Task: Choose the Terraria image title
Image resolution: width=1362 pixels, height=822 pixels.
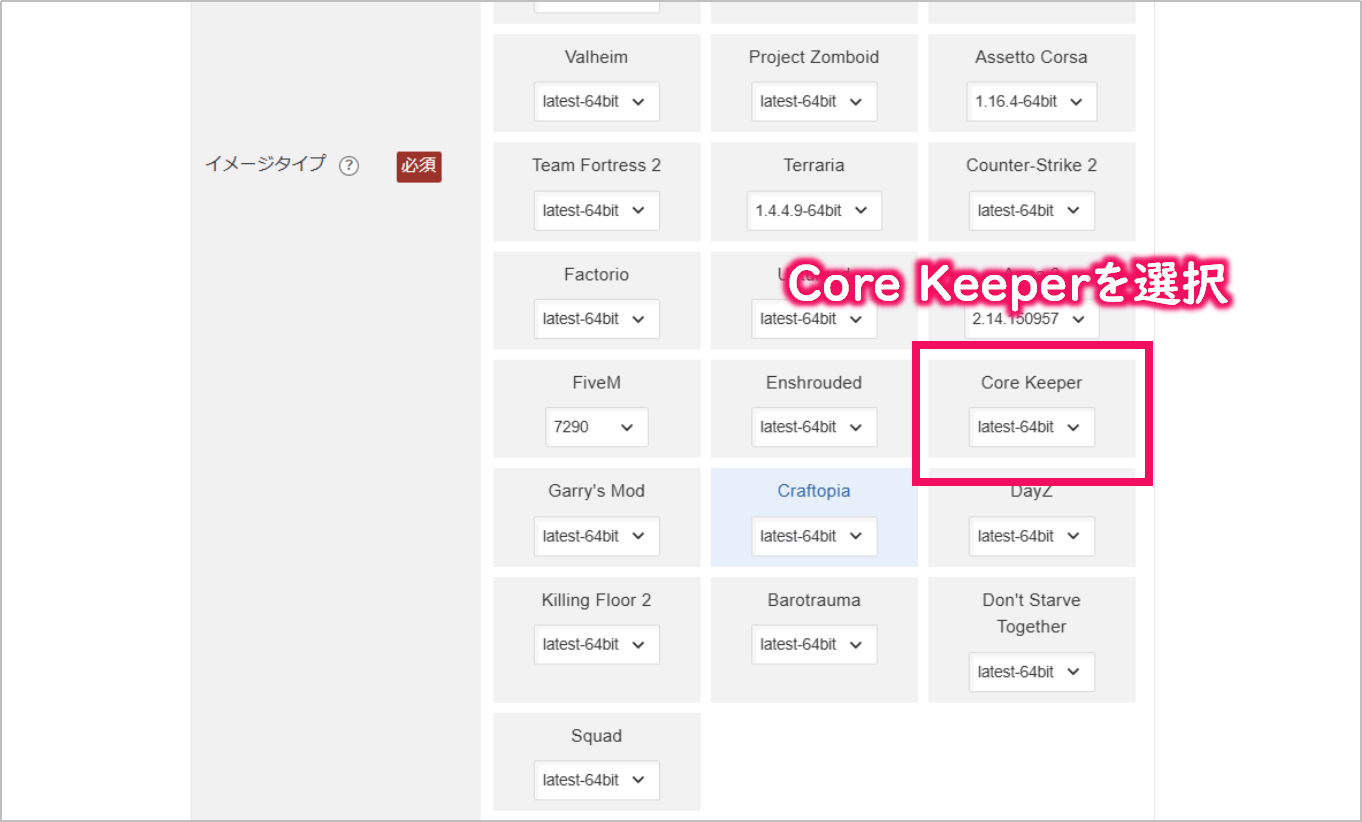Action: pos(814,165)
